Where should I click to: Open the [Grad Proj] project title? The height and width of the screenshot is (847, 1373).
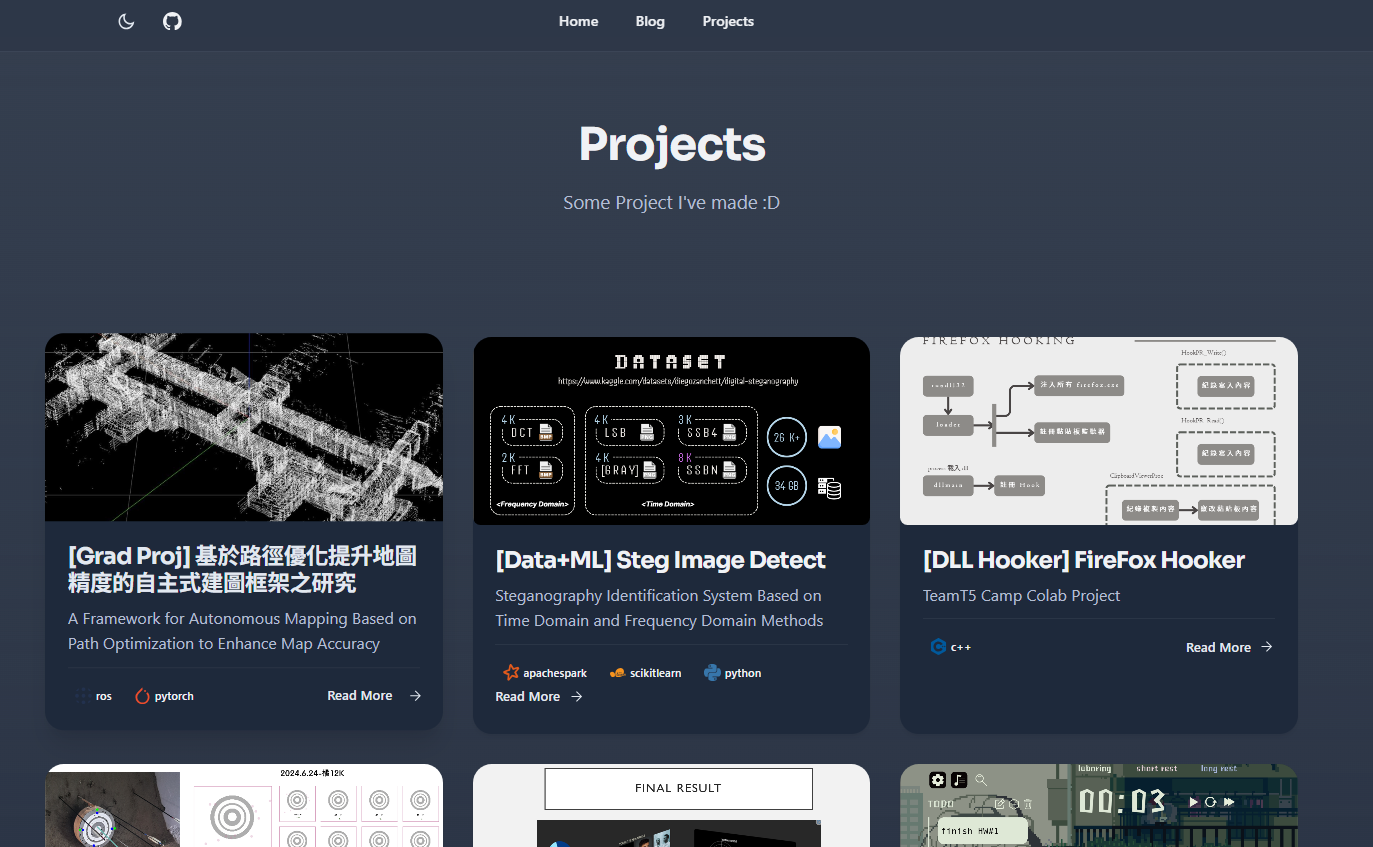(x=242, y=569)
